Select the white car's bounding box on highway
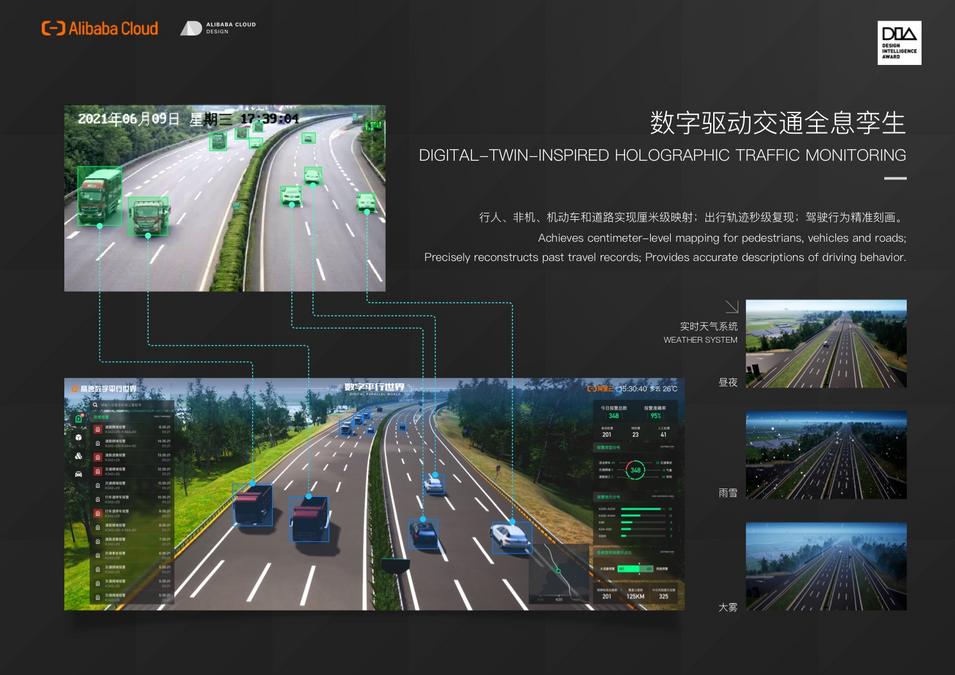955x675 pixels. point(510,536)
